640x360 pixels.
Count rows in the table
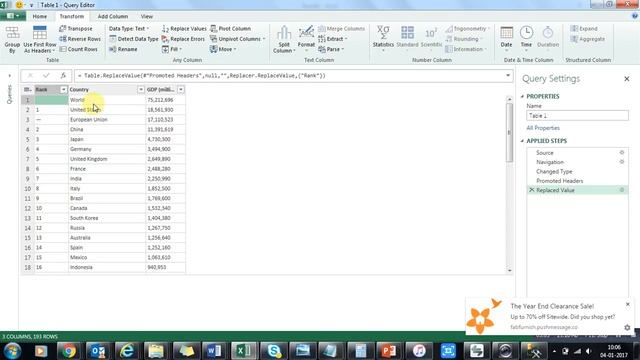pos(78,49)
